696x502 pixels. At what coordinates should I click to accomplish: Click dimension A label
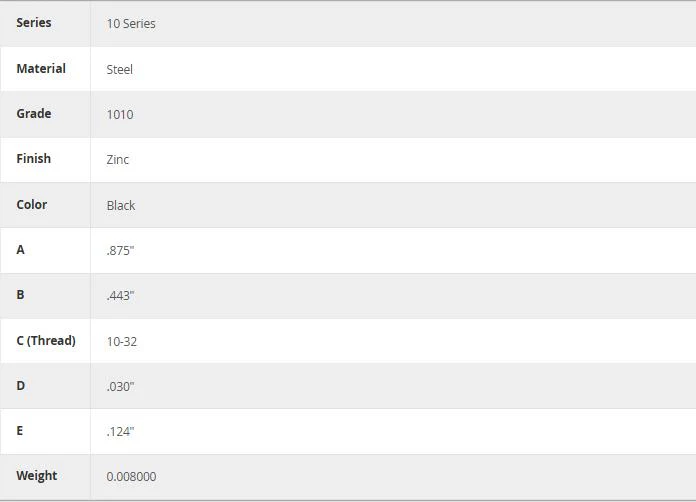20,249
